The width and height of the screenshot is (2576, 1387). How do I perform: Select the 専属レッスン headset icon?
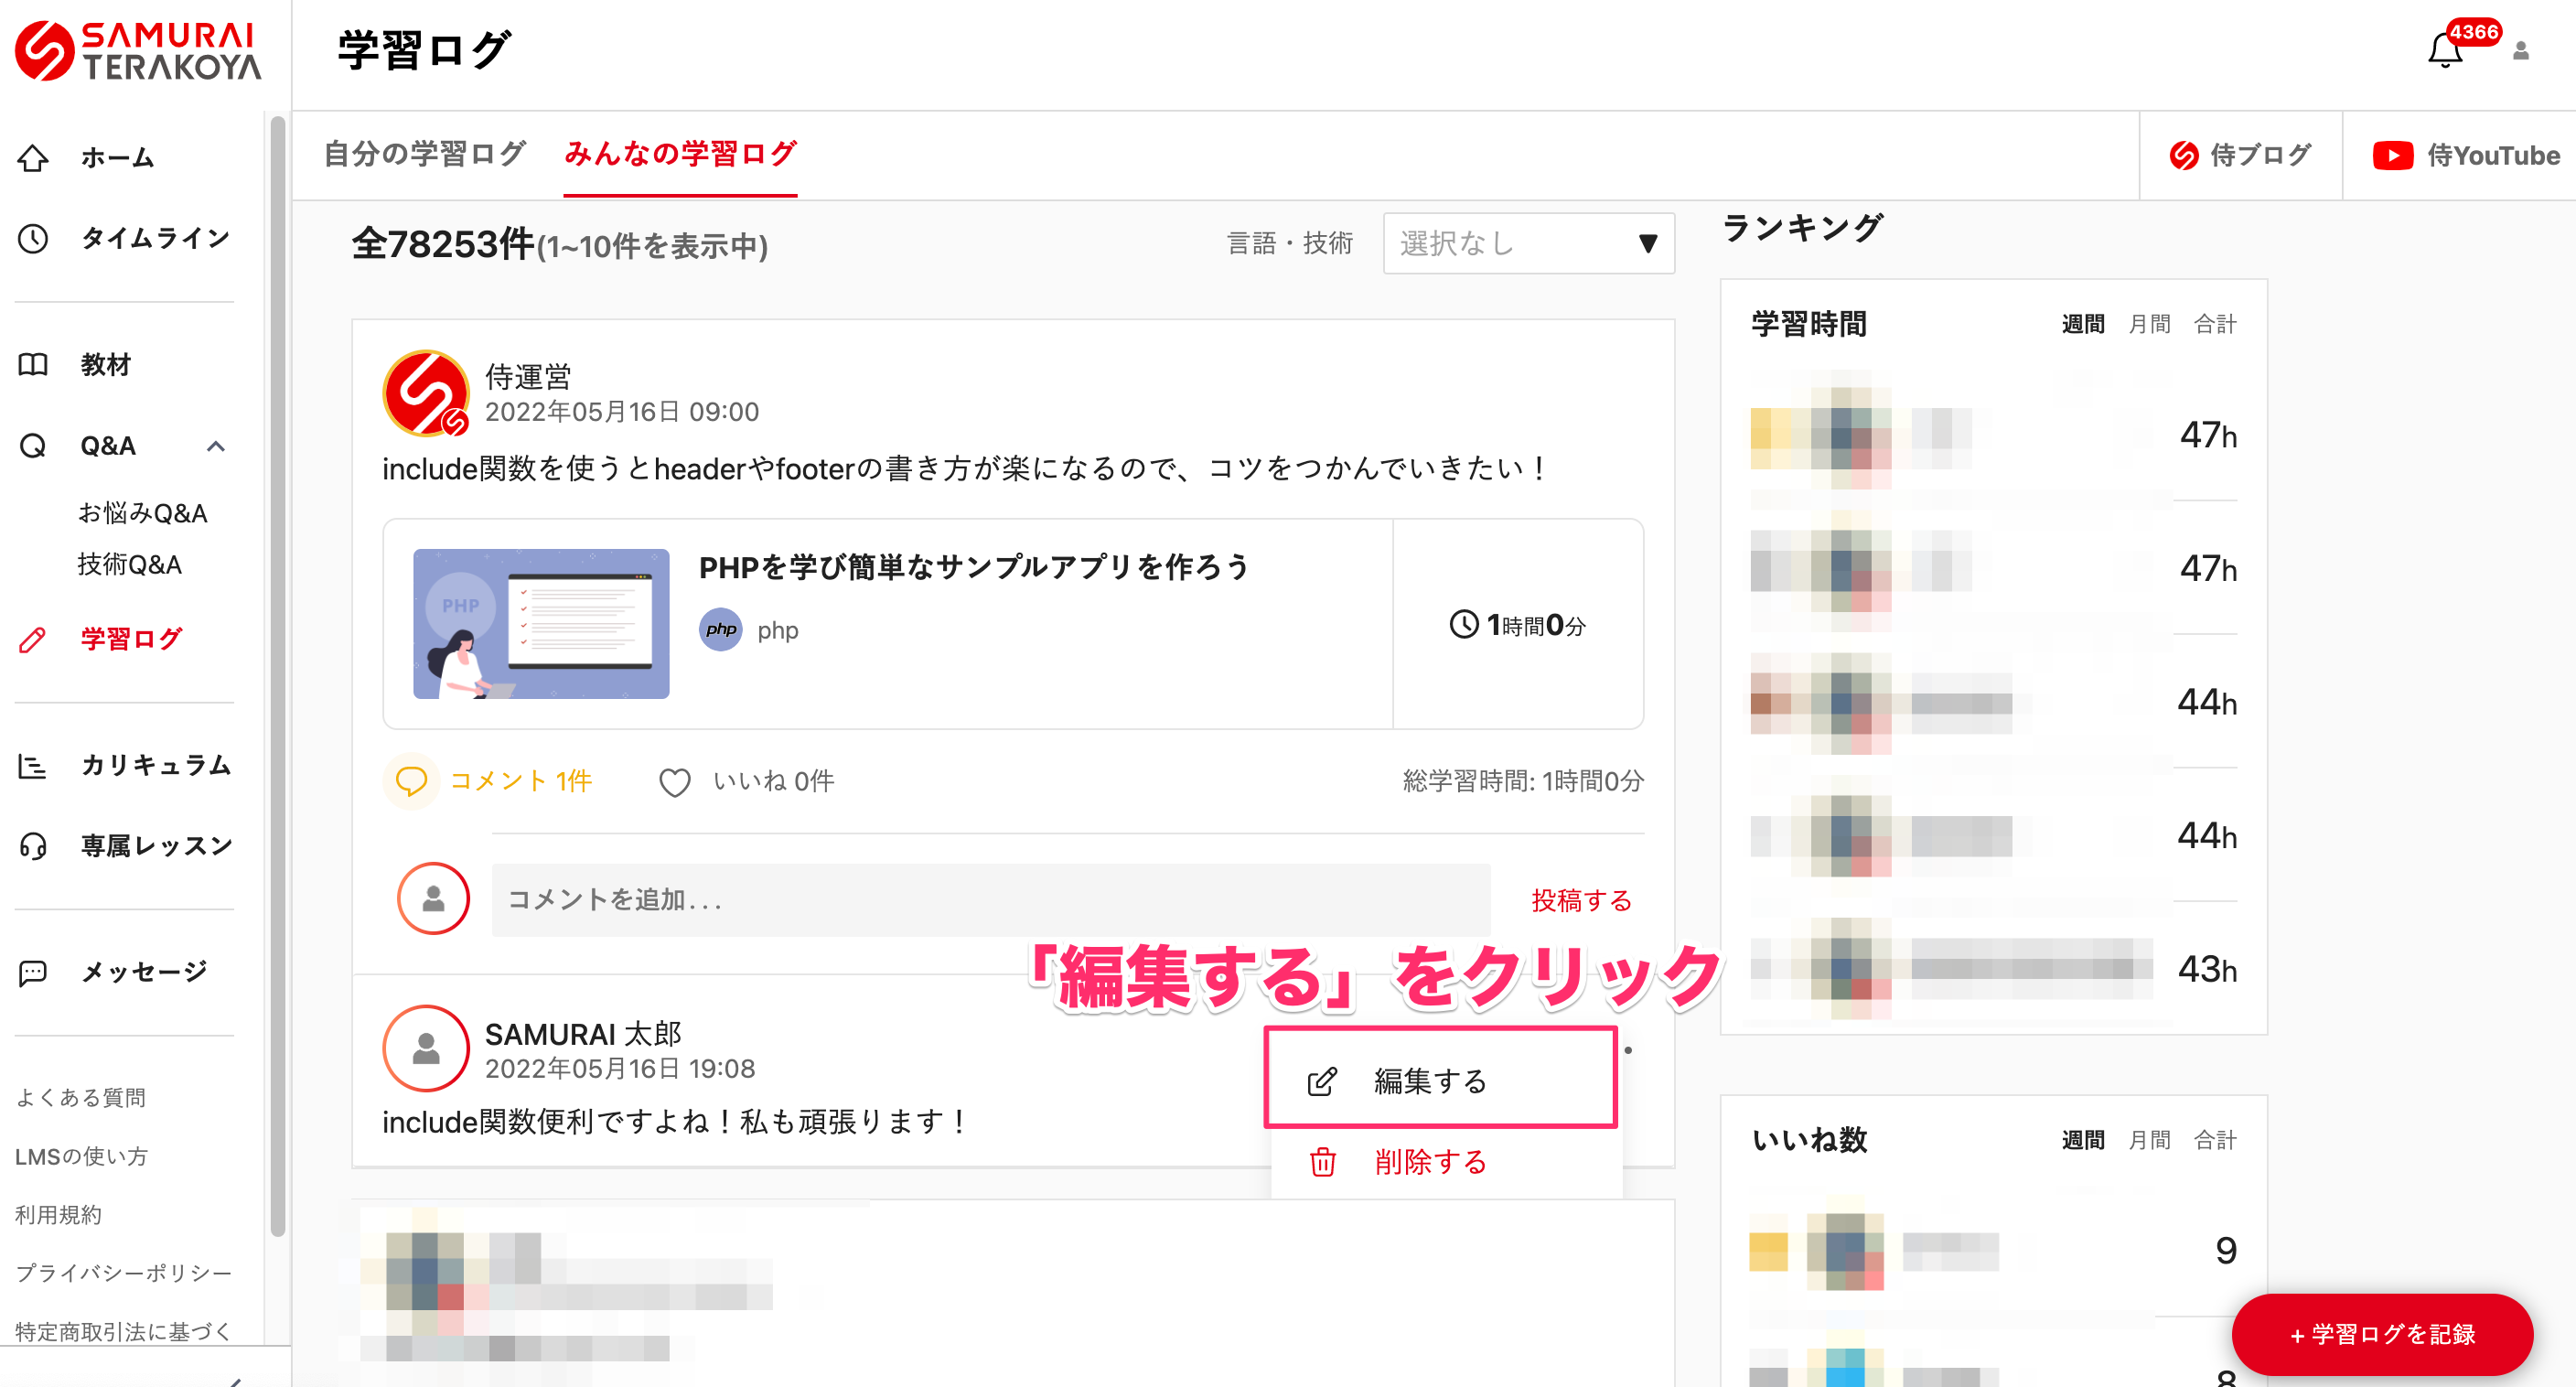tap(33, 846)
